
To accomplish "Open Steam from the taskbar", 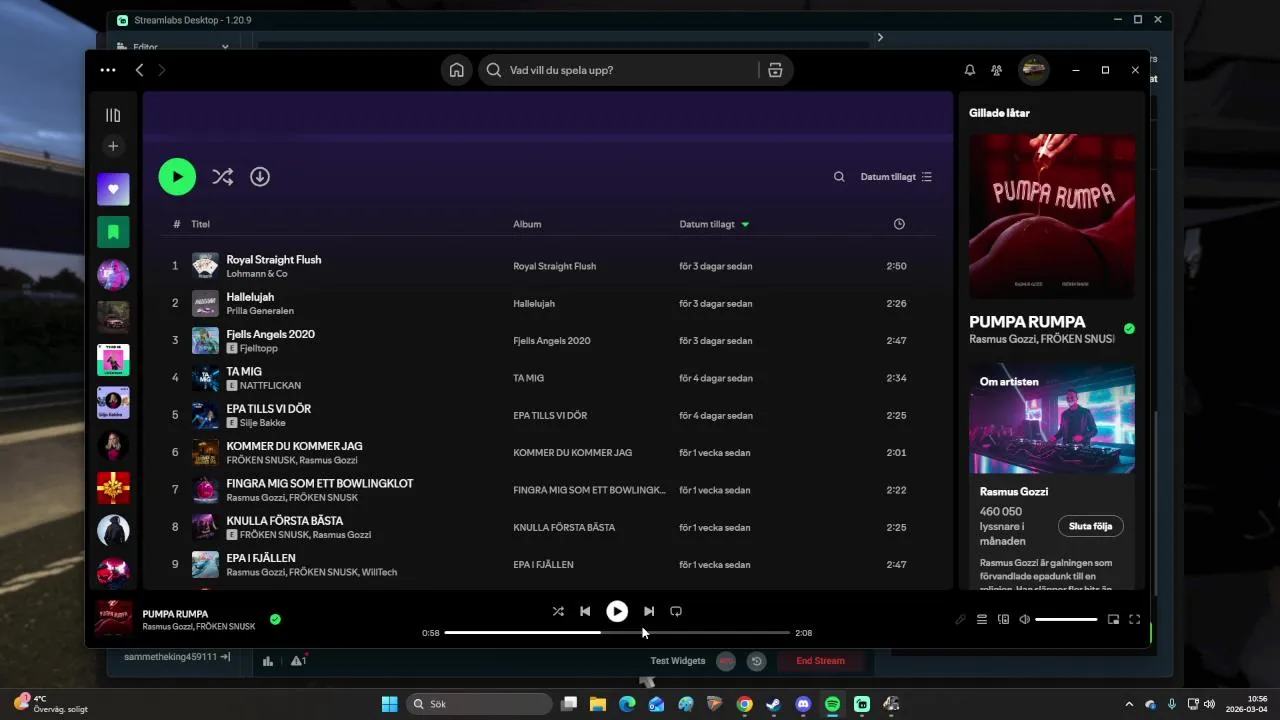I will (774, 704).
